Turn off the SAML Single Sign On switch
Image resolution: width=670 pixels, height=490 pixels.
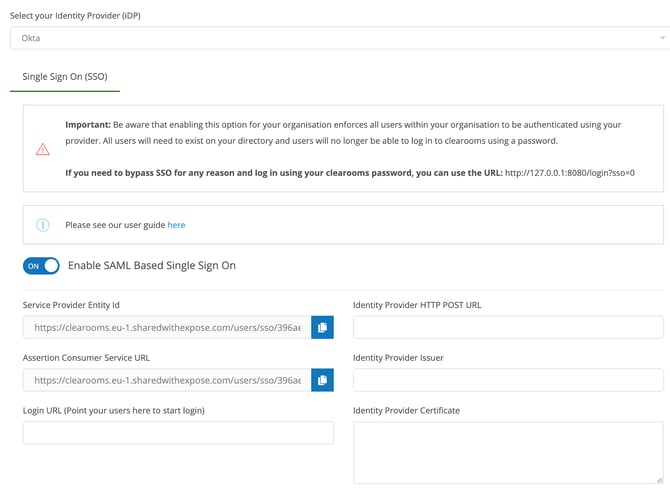pyautogui.click(x=41, y=266)
